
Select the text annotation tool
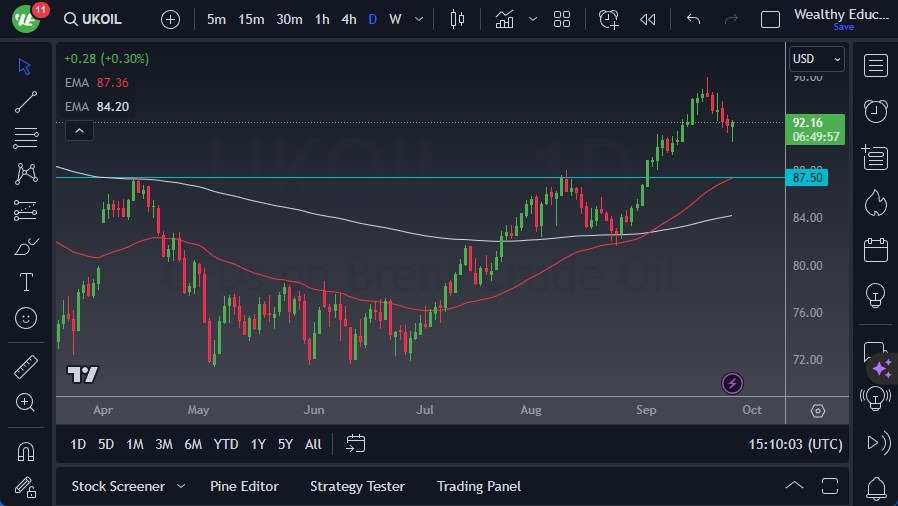(x=26, y=282)
